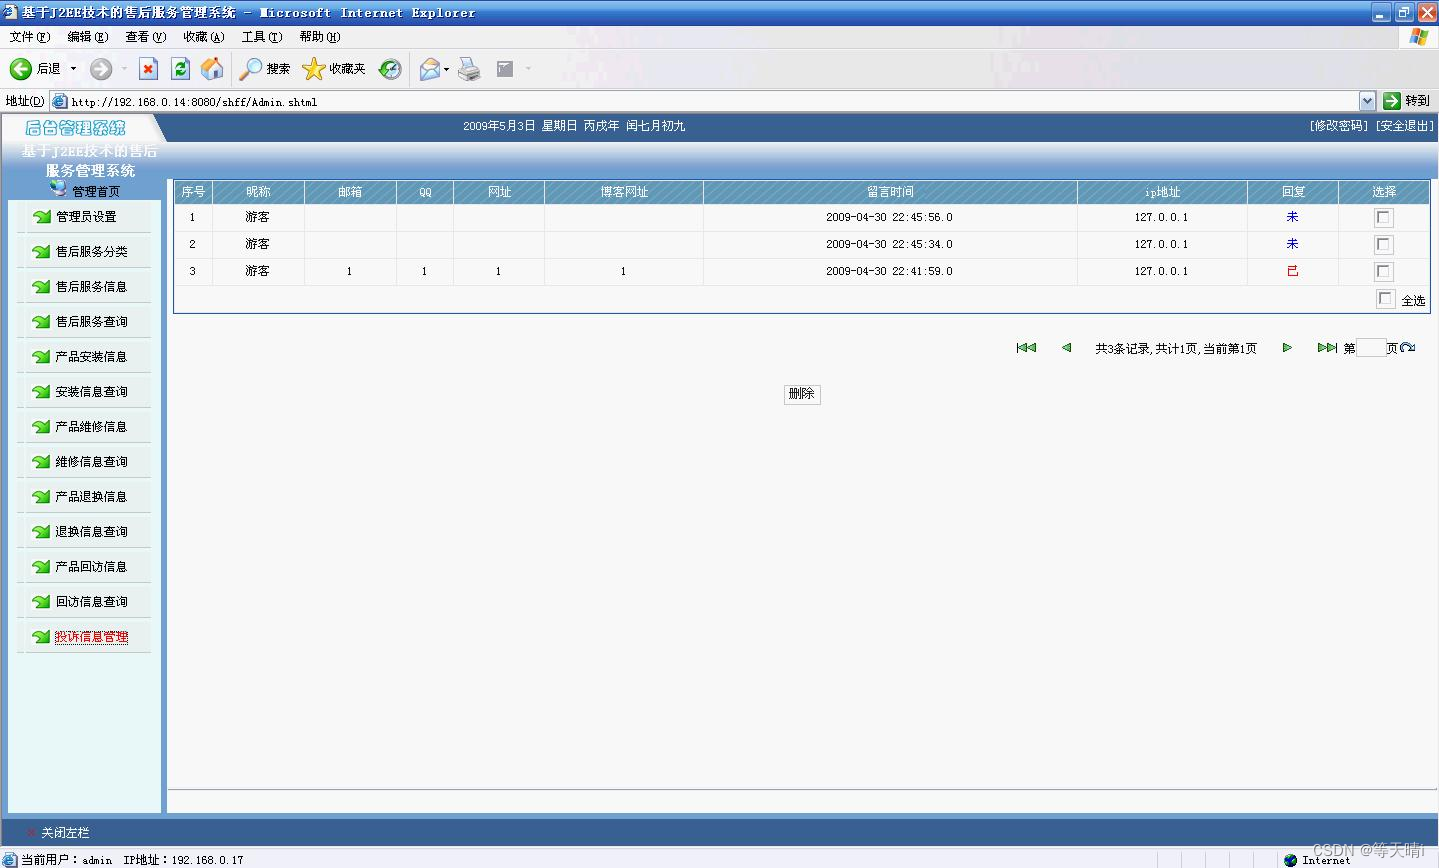Click the home toolbar icon
Screen dimensions: 1439x868
pos(212,68)
